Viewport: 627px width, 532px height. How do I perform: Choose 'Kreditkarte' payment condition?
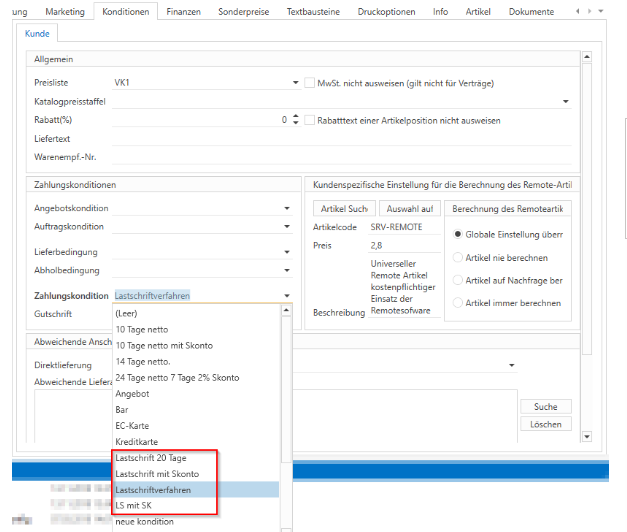[x=137, y=441]
